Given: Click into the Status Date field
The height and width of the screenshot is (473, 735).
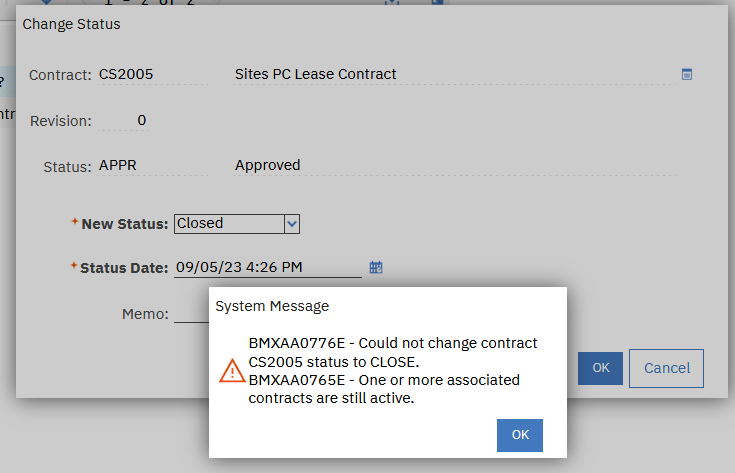Looking at the screenshot, I should [x=267, y=267].
